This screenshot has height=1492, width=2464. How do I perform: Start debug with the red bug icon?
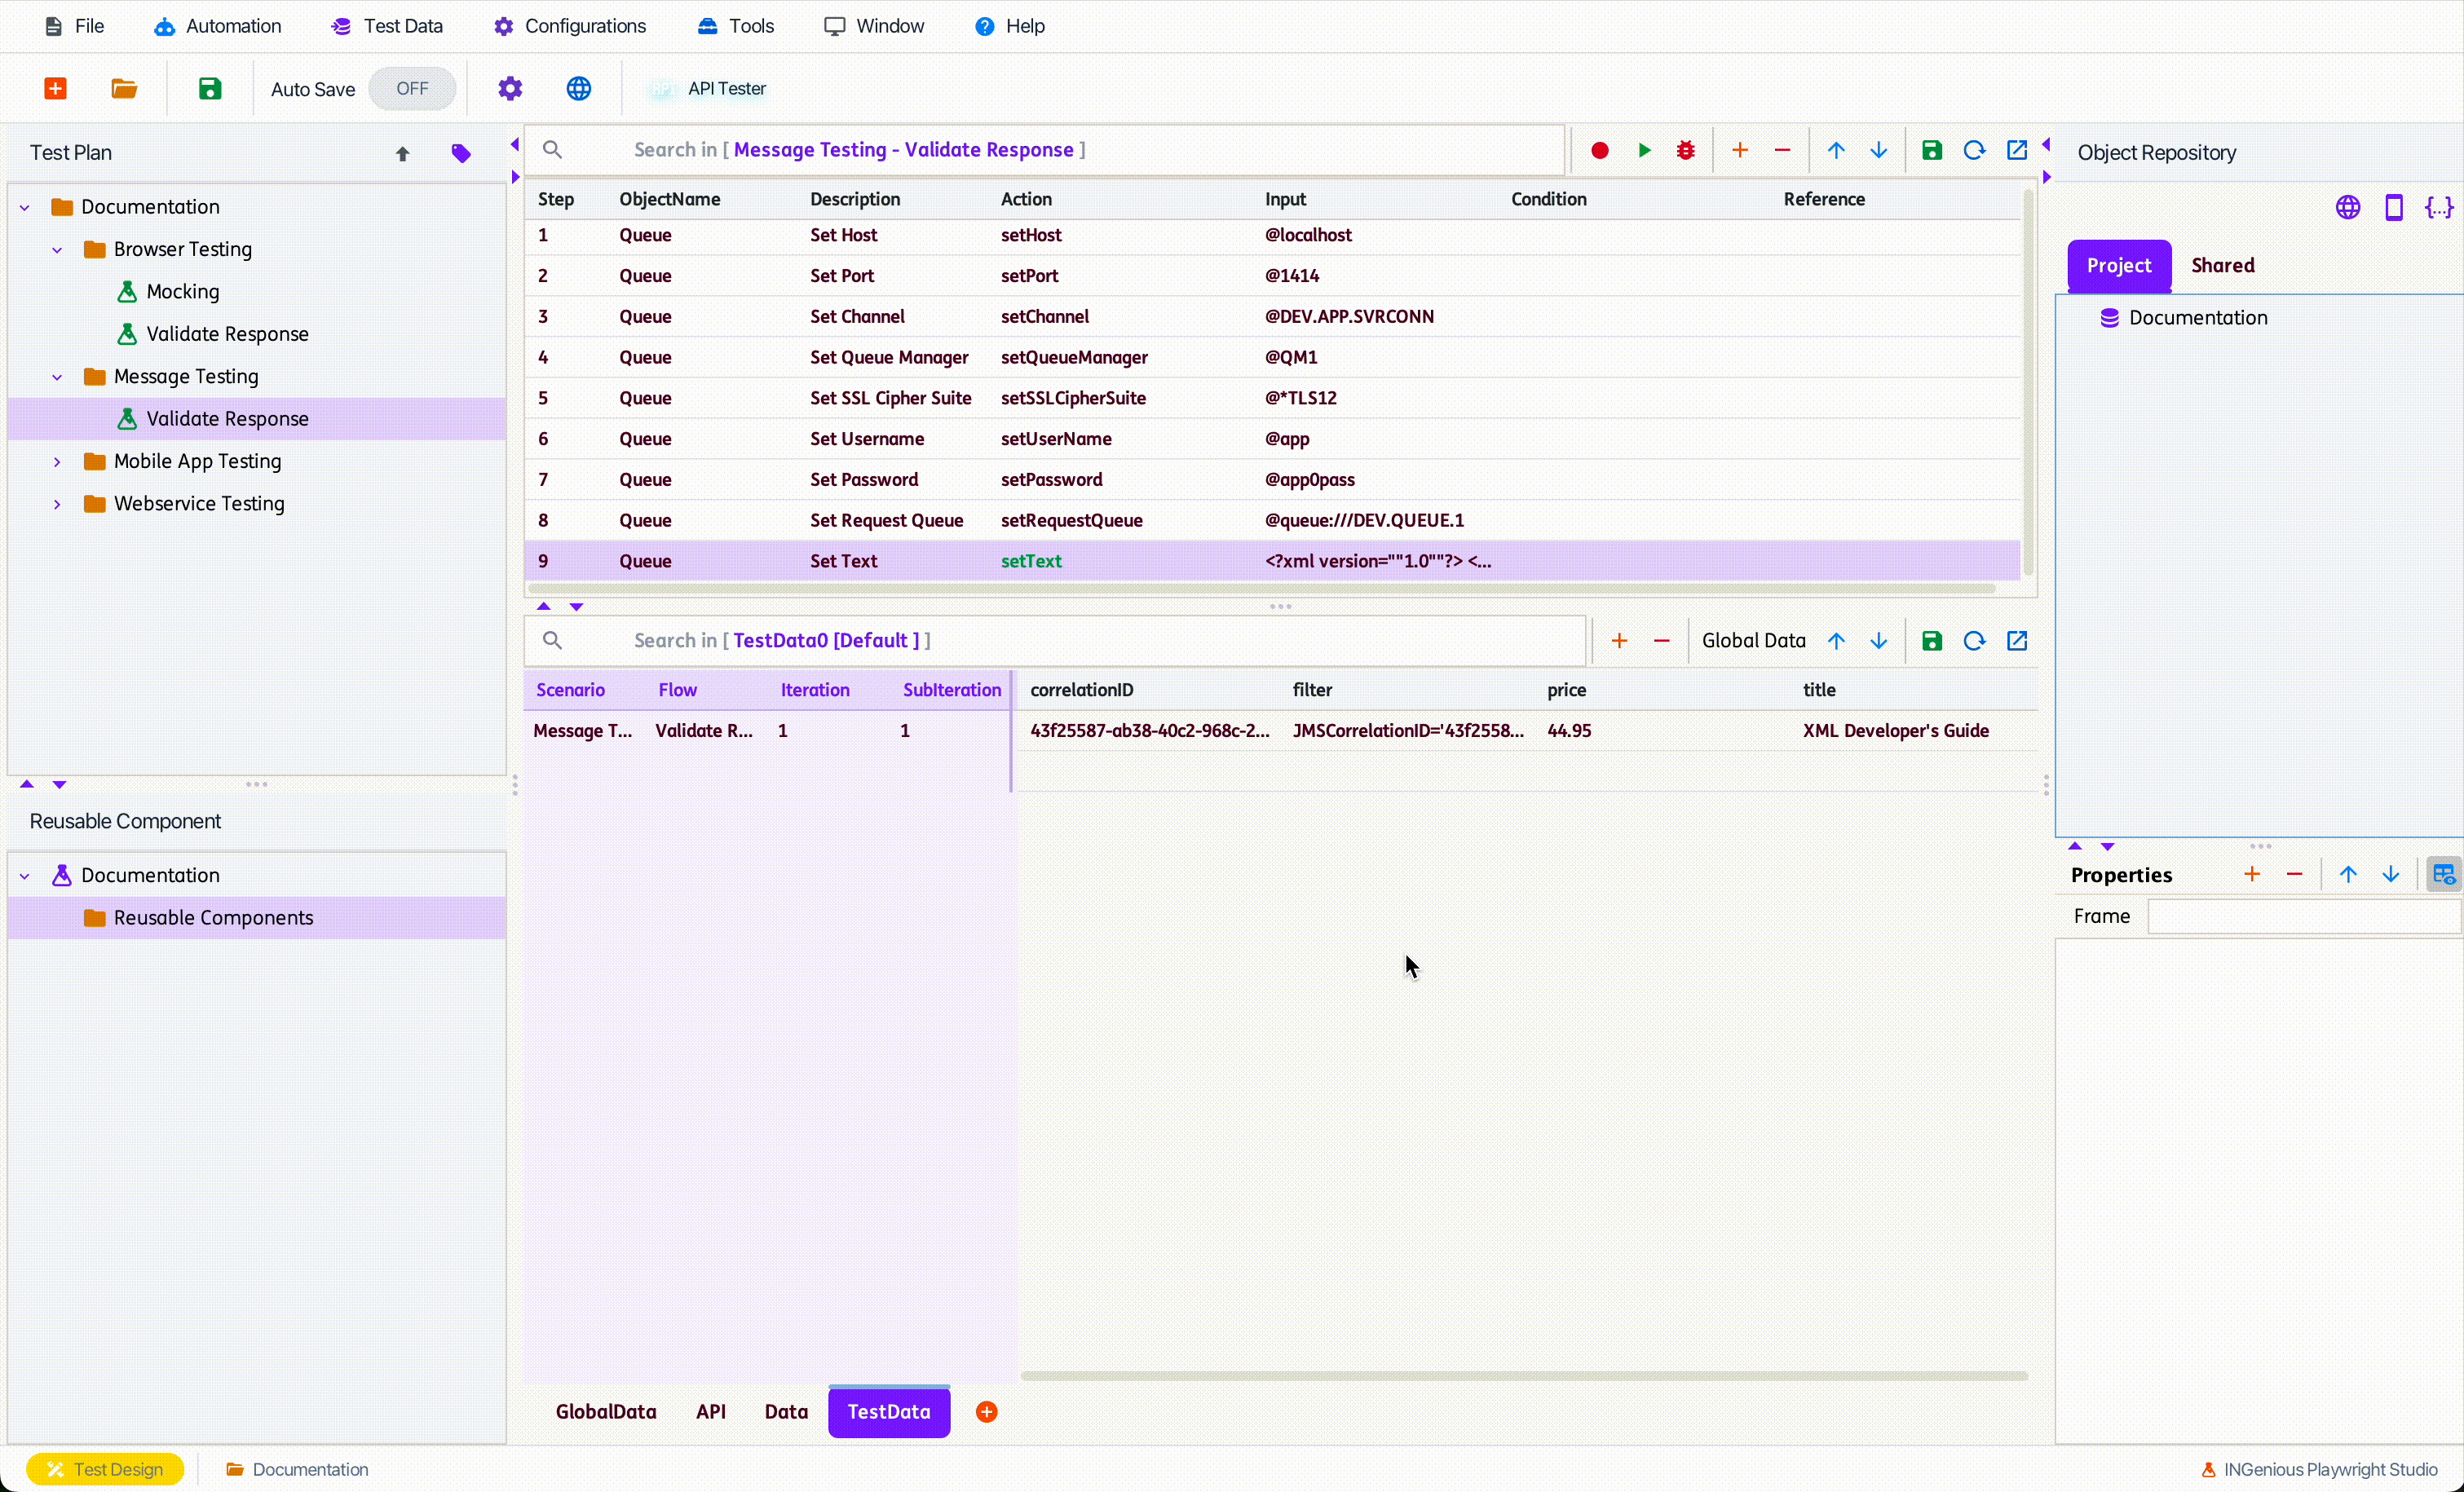click(1686, 150)
